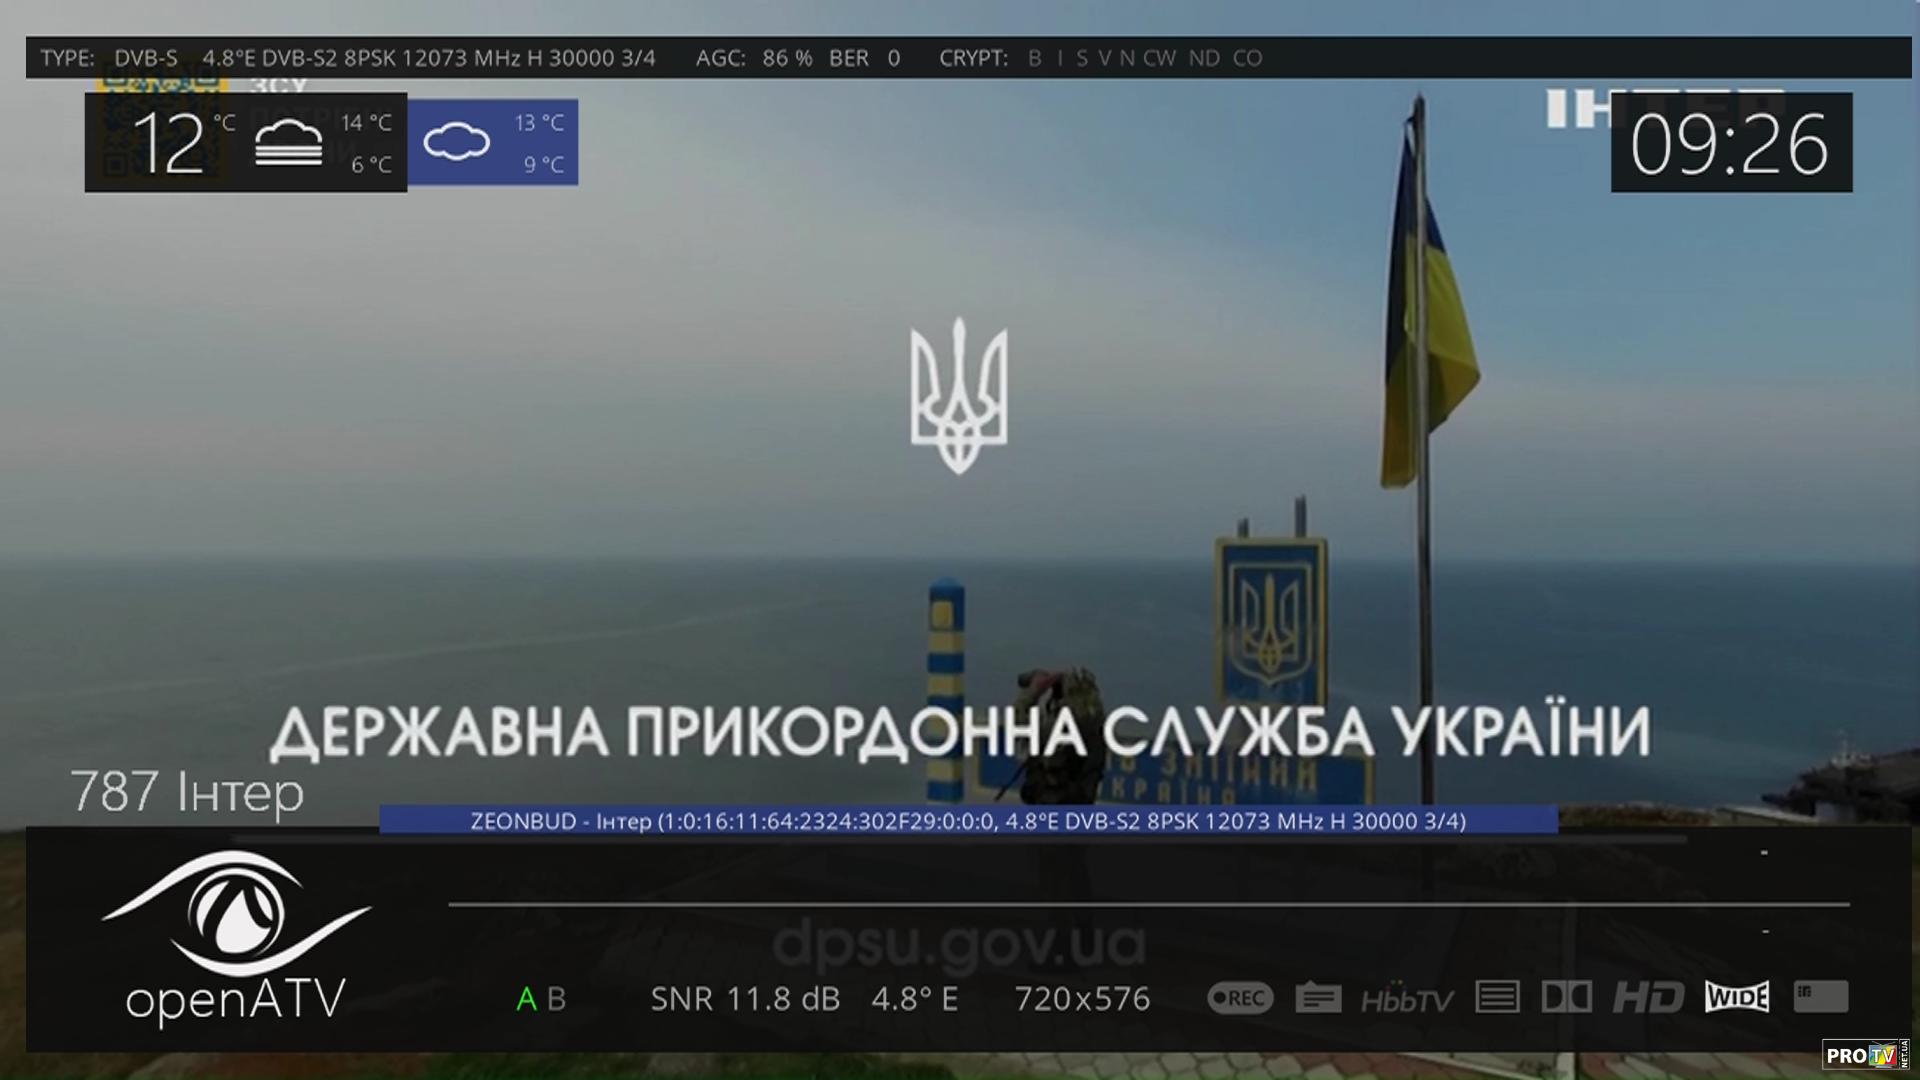Click the WIDE aspect ratio icon
Viewport: 1920px width, 1080px height.
(1737, 997)
